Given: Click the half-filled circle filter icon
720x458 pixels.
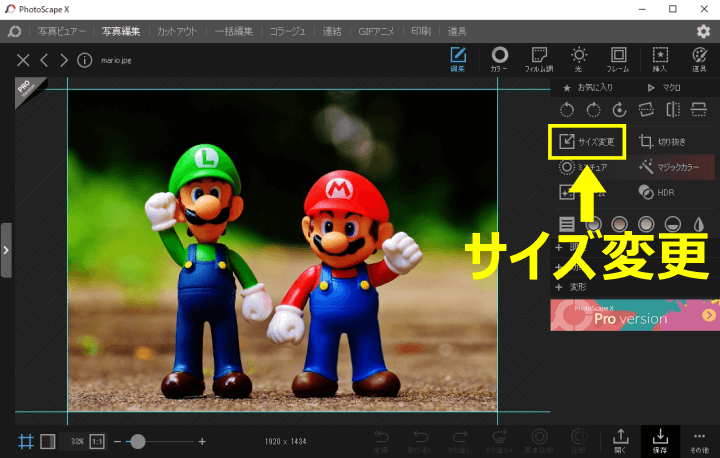Looking at the screenshot, I should 673,224.
